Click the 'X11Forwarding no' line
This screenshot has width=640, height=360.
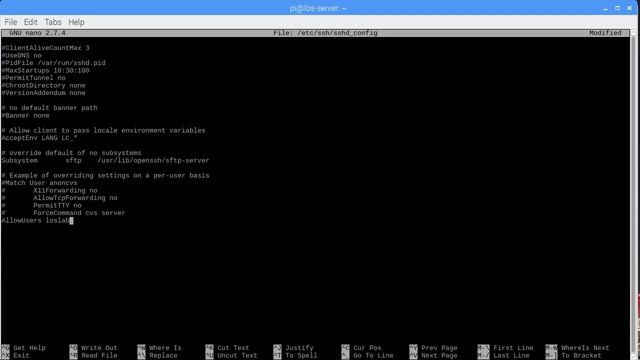coord(49,191)
